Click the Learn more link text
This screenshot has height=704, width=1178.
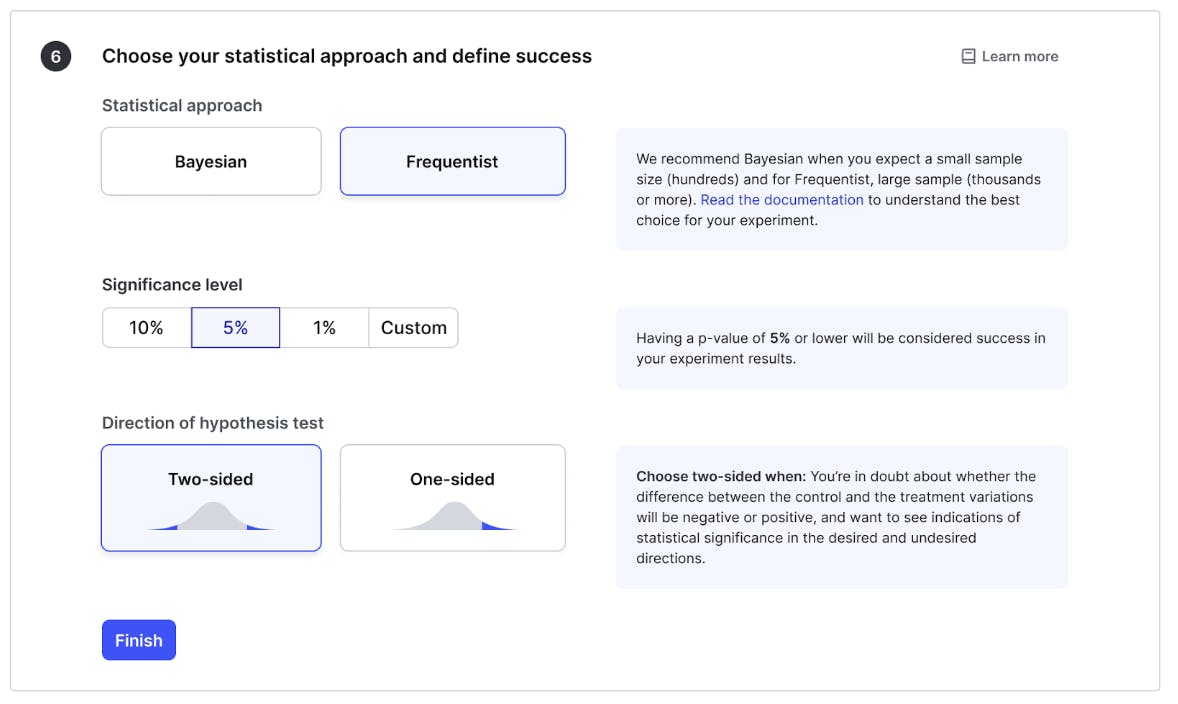1020,57
